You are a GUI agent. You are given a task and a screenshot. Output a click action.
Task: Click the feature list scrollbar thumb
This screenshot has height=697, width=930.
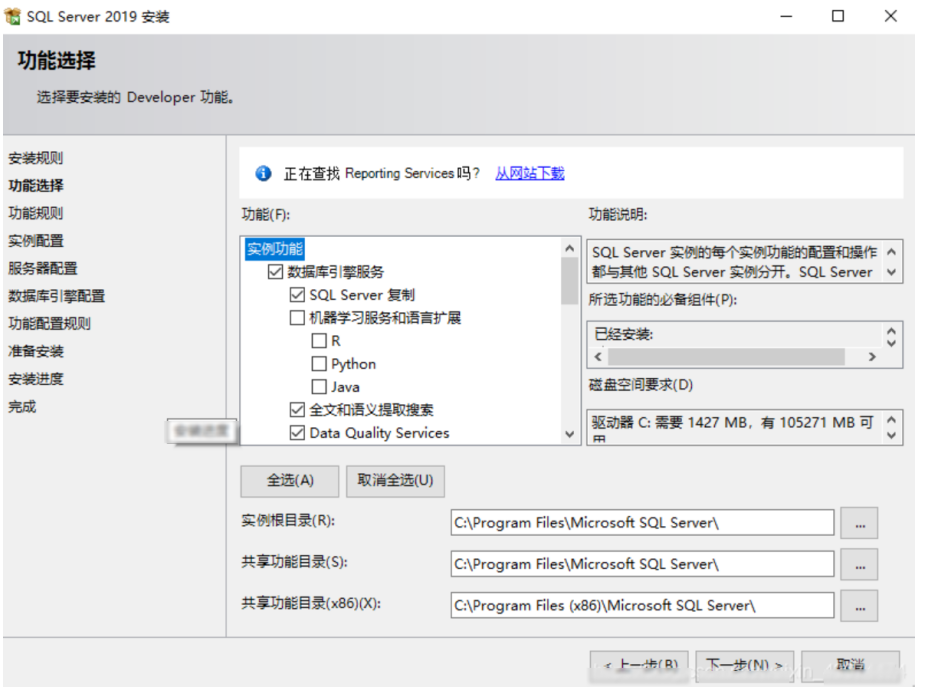pos(569,282)
